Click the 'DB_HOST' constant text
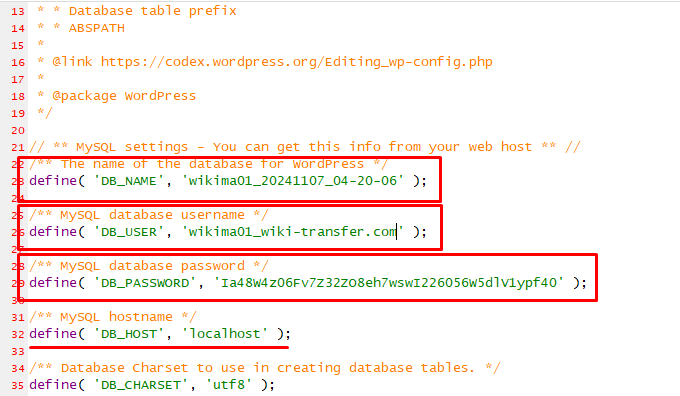The image size is (680, 396). [129, 334]
